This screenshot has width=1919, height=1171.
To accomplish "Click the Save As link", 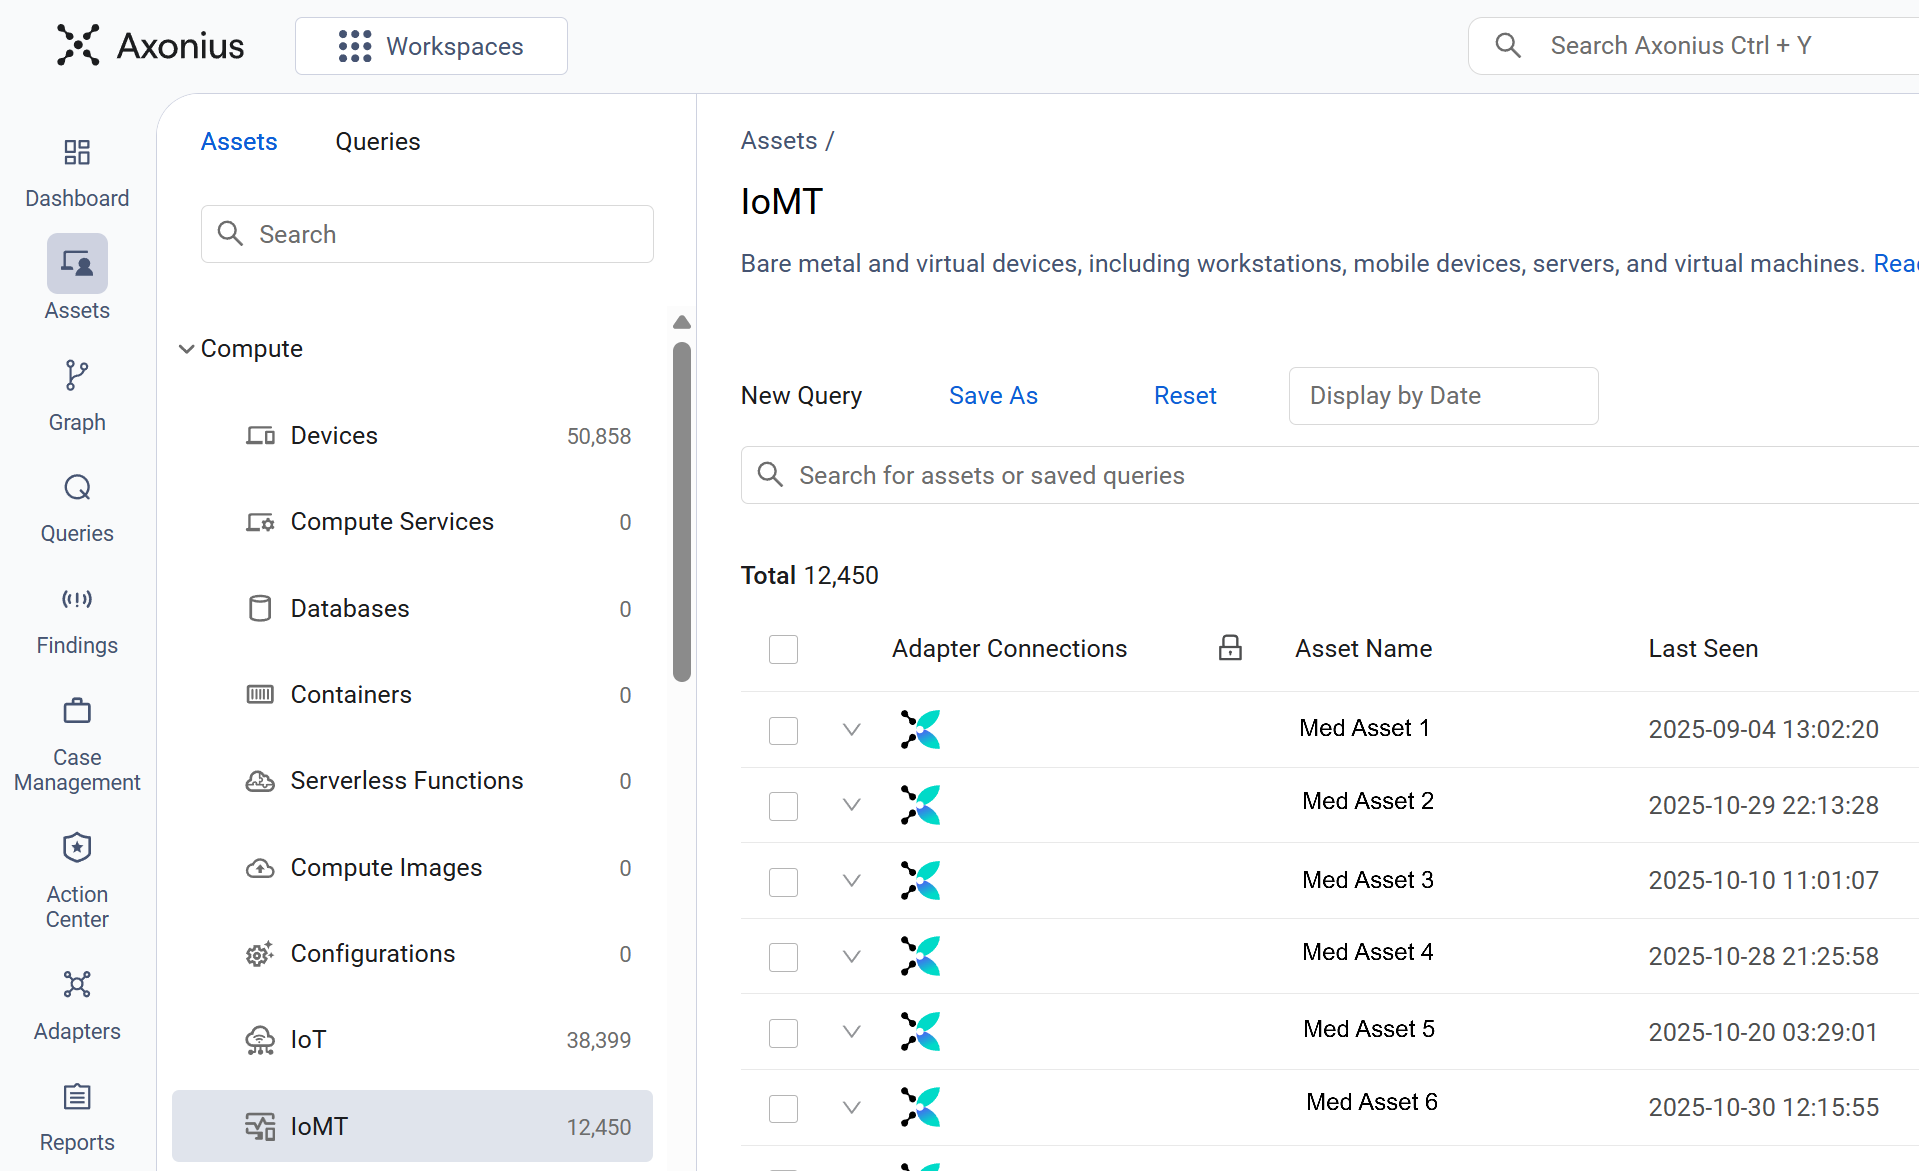I will click(x=993, y=396).
